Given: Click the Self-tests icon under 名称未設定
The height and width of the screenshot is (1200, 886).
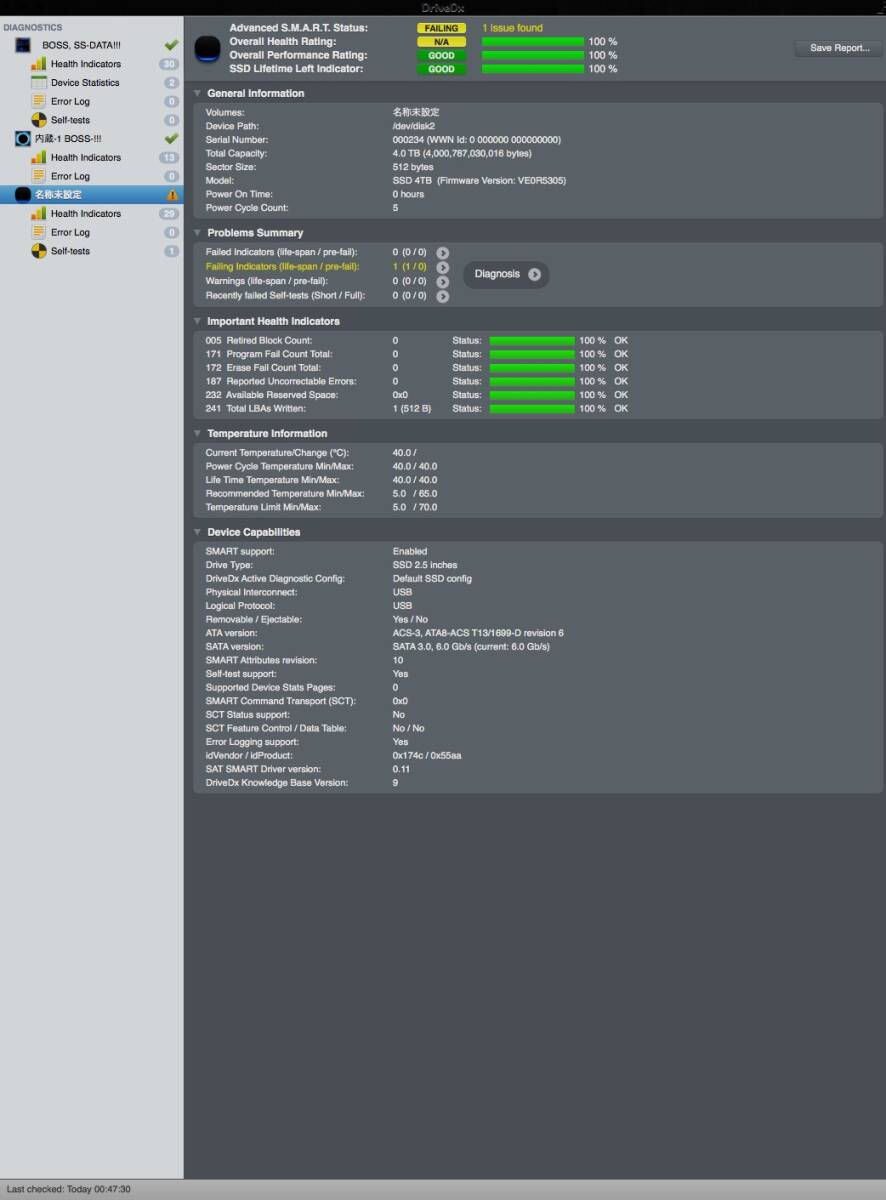Looking at the screenshot, I should (x=39, y=251).
